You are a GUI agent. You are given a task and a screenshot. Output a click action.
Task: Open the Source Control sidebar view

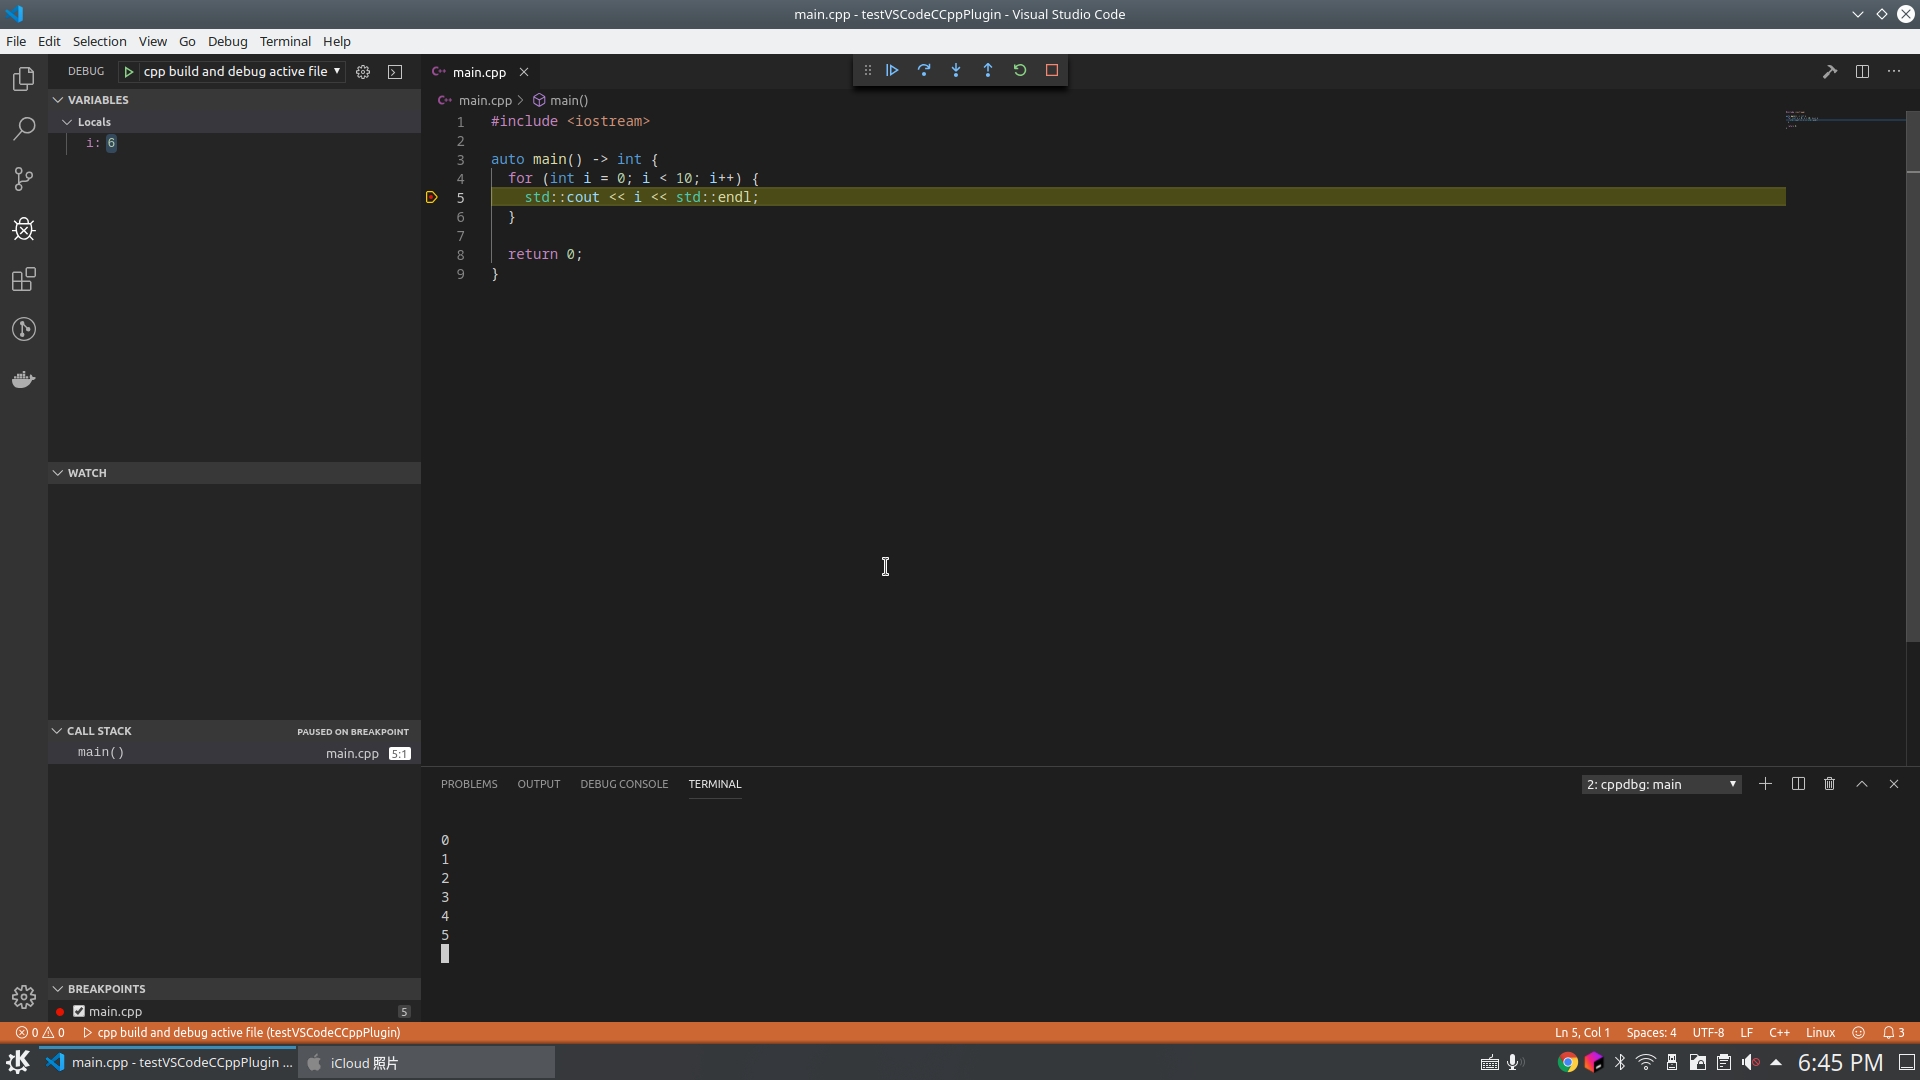[24, 179]
